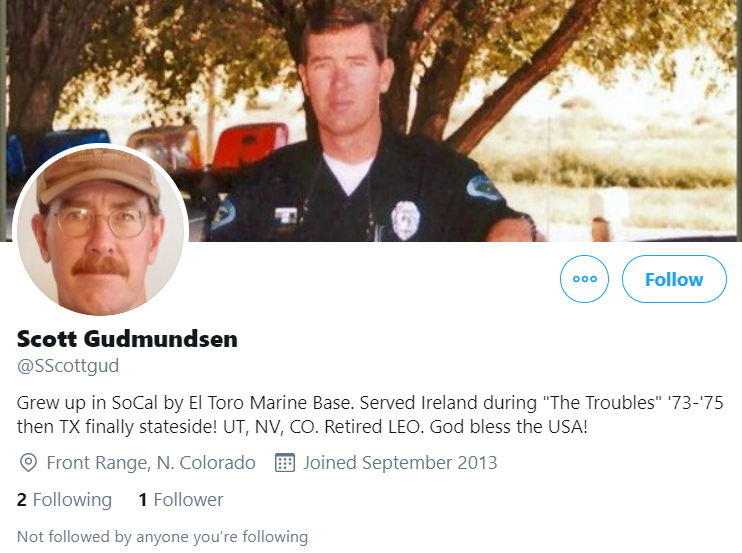
Task: Select the @SScottgud handle text
Action: click(x=68, y=366)
